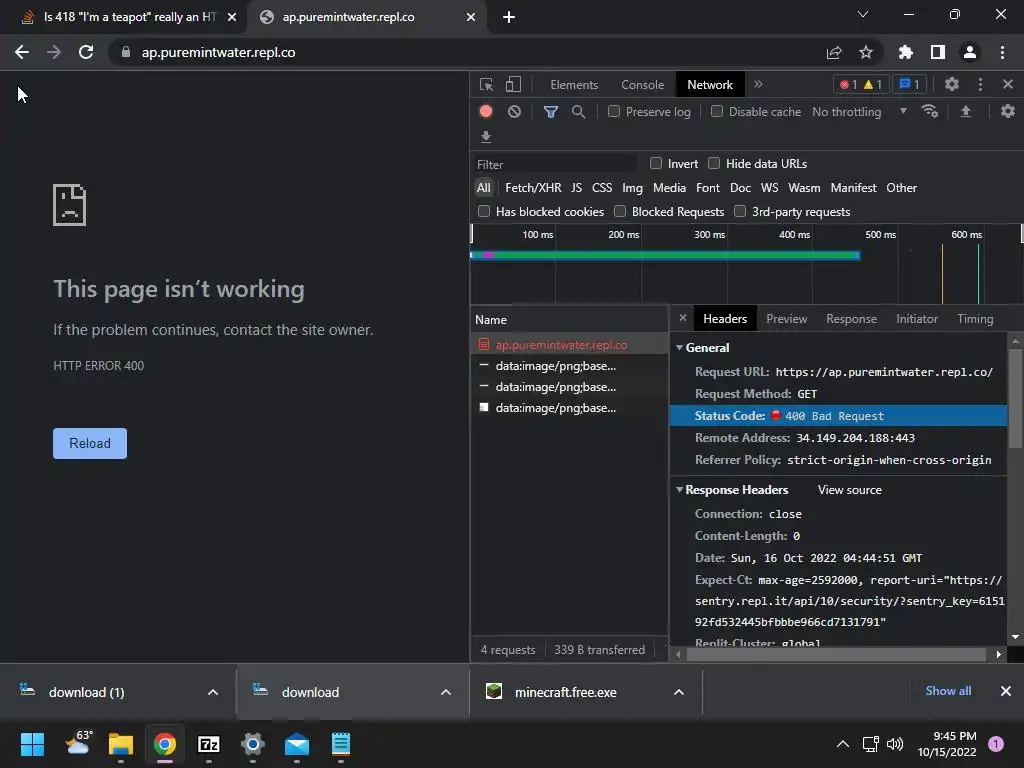This screenshot has height=768, width=1024.
Task: Open network conditions wifi icon
Action: coord(930,112)
